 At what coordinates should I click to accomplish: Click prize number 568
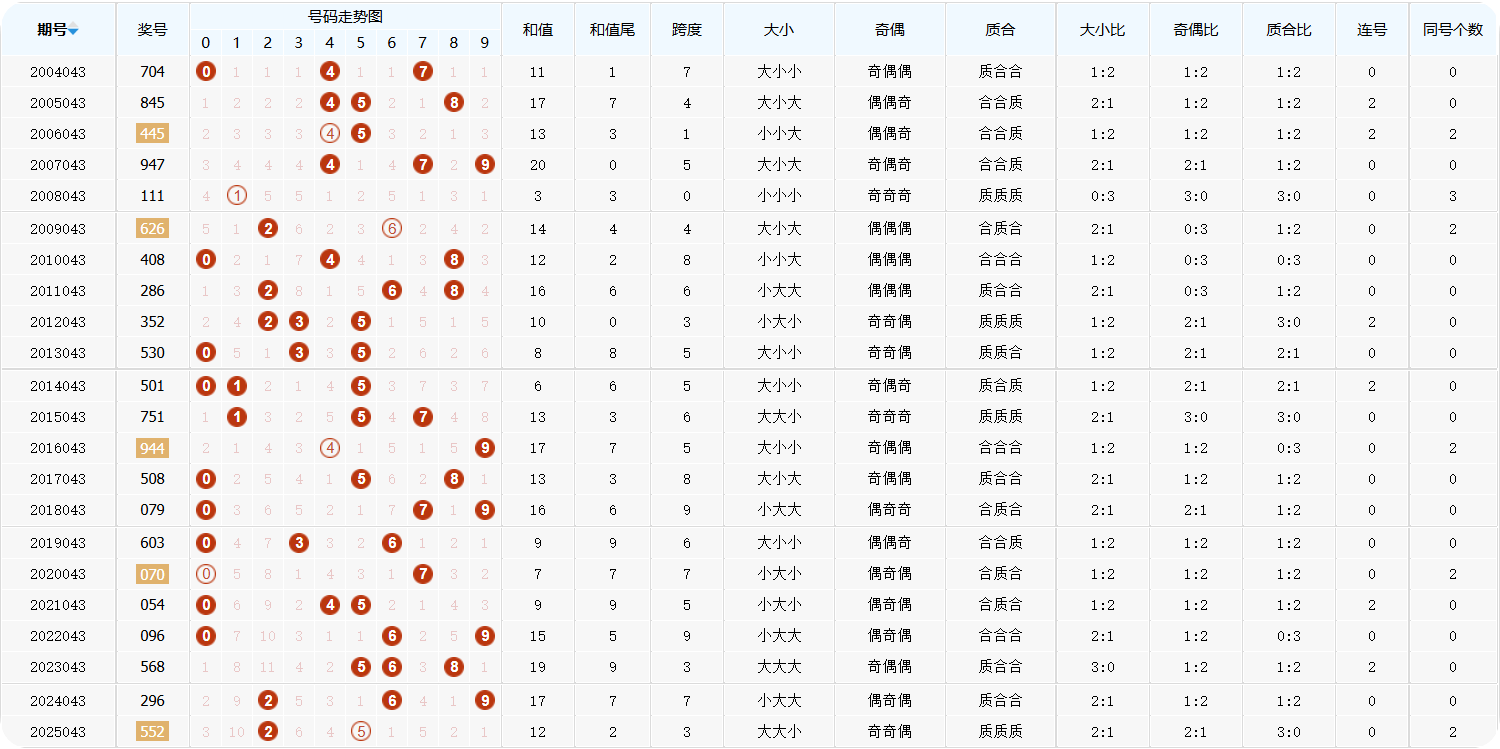coord(152,667)
